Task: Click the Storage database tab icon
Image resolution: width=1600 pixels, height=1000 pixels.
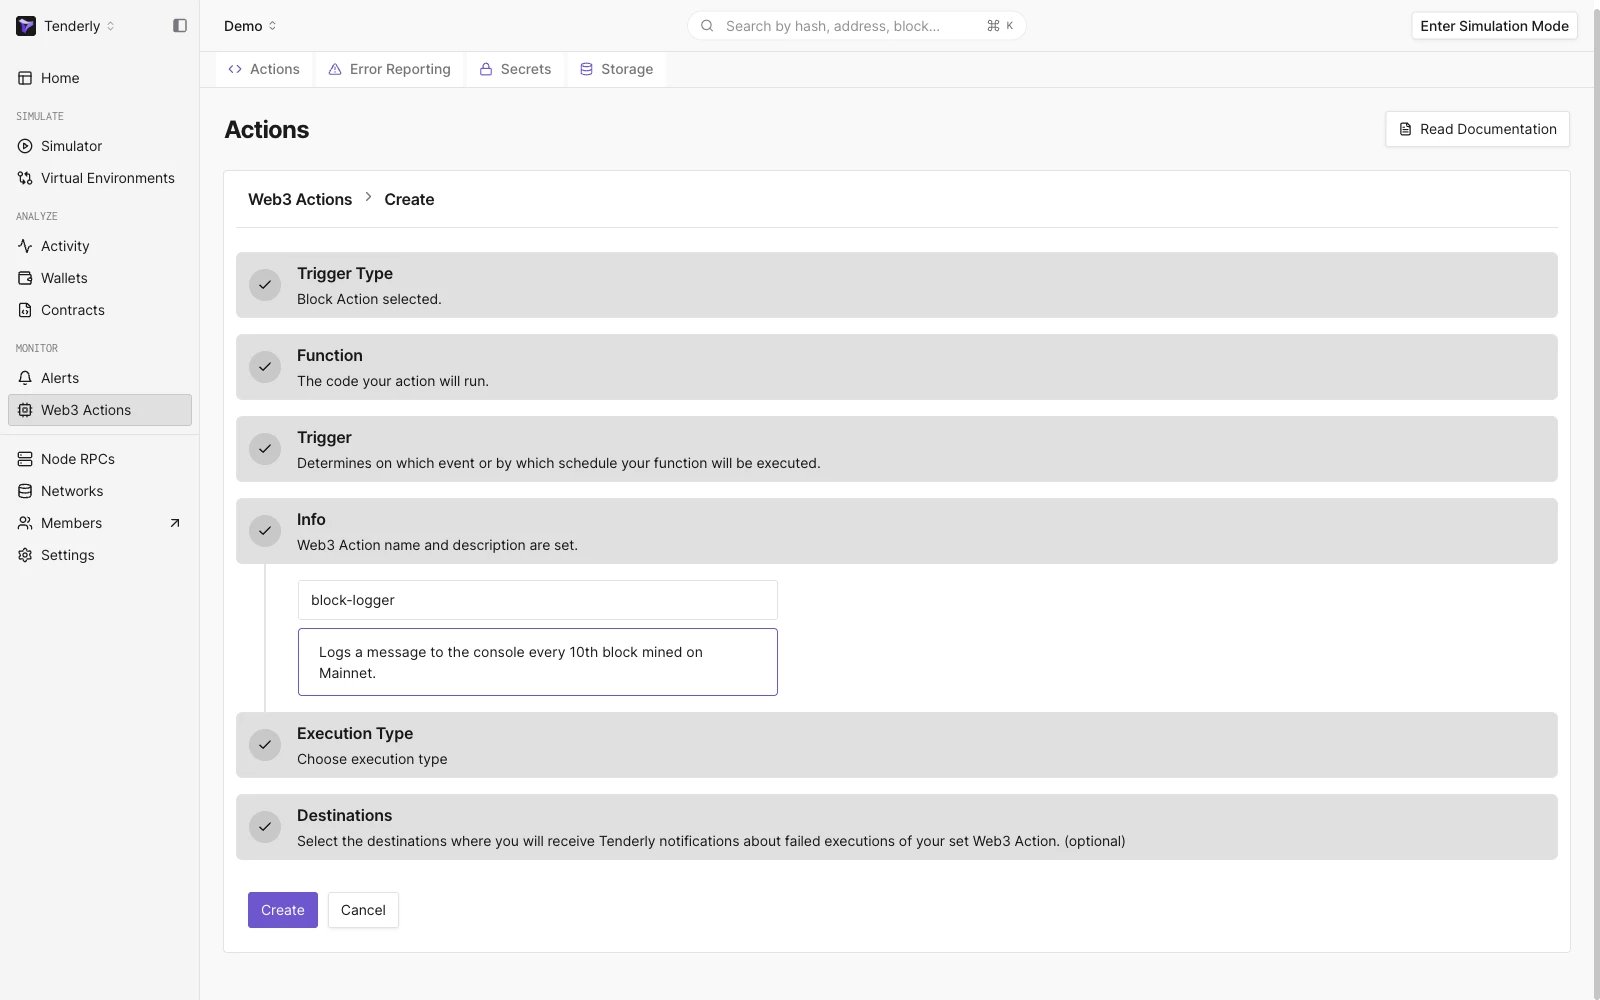Action: tap(587, 69)
